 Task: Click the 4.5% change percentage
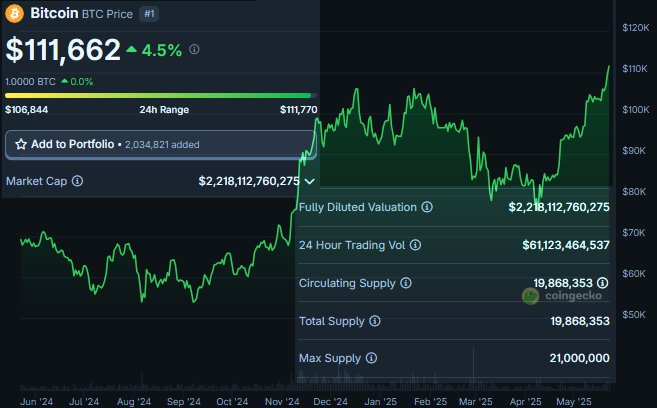point(162,50)
